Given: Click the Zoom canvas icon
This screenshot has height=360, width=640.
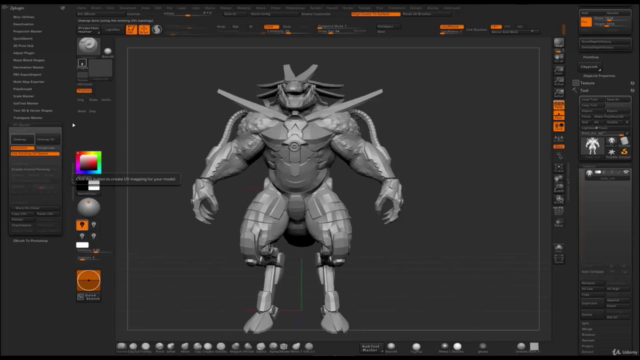Looking at the screenshot, I should [559, 70].
